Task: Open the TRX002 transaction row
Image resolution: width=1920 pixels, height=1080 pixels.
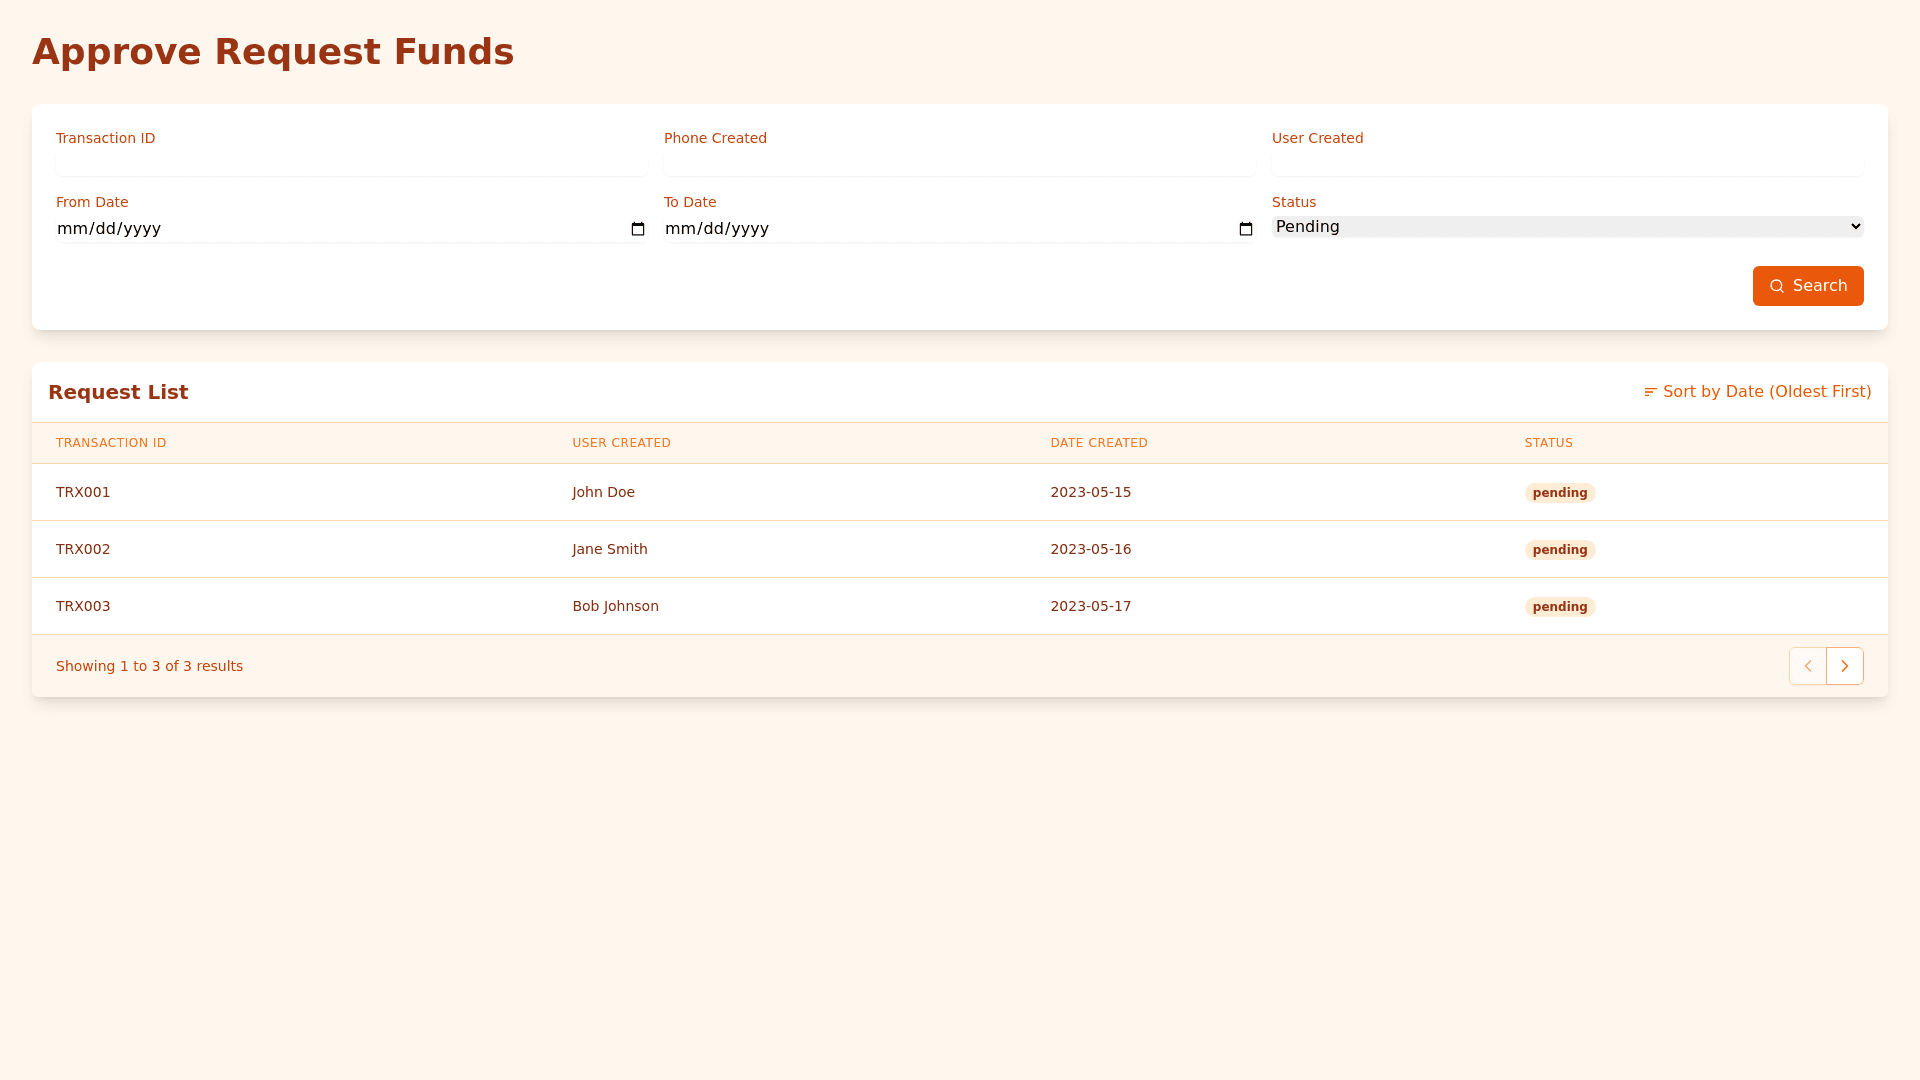Action: coord(83,549)
